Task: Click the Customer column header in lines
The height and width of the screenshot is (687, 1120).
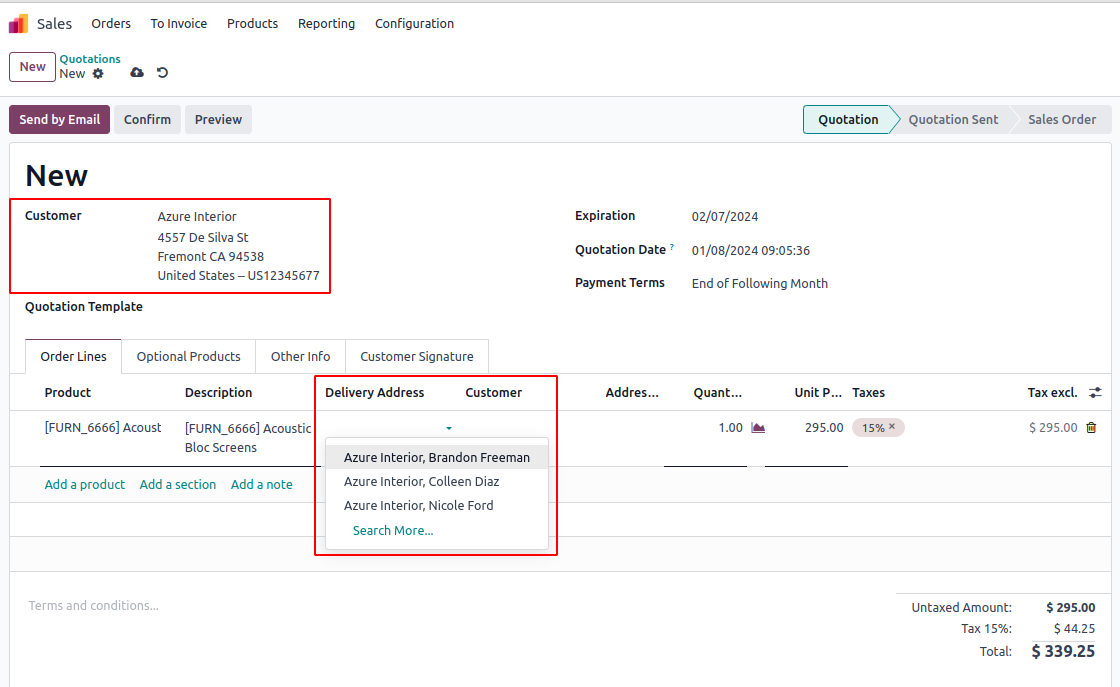Action: click(493, 392)
